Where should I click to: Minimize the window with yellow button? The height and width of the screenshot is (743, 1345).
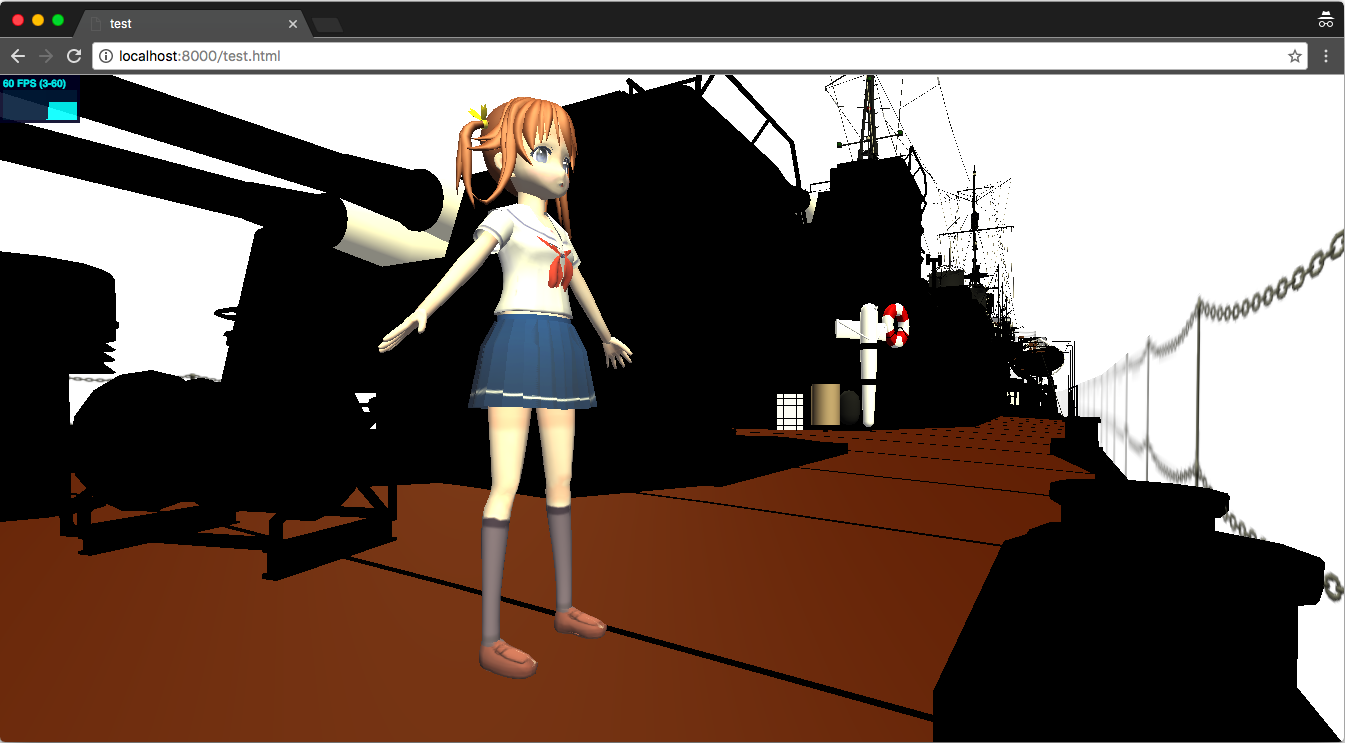[x=38, y=20]
